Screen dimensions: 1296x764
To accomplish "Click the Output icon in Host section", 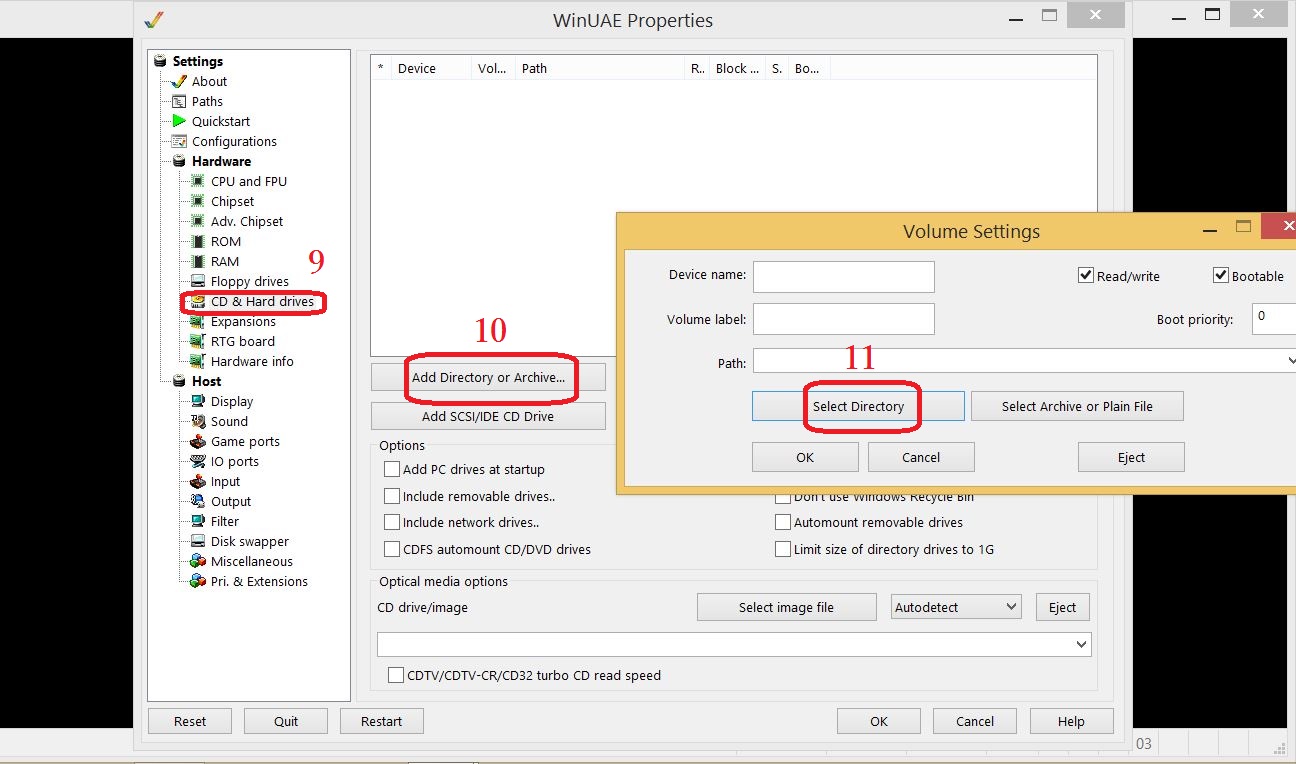I will [x=198, y=501].
